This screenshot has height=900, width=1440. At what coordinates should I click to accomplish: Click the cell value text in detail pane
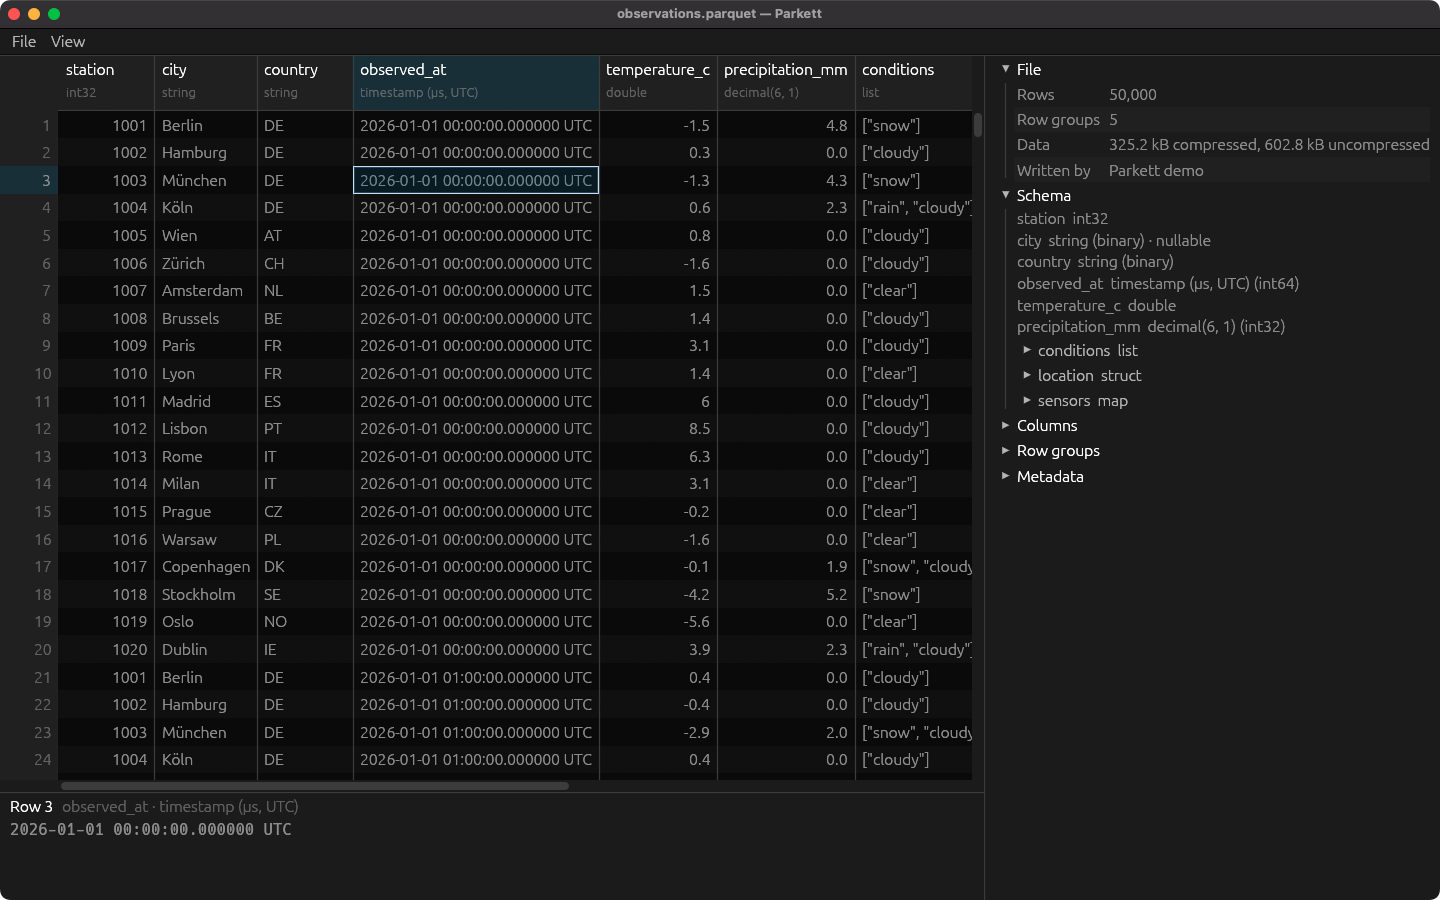click(151, 830)
